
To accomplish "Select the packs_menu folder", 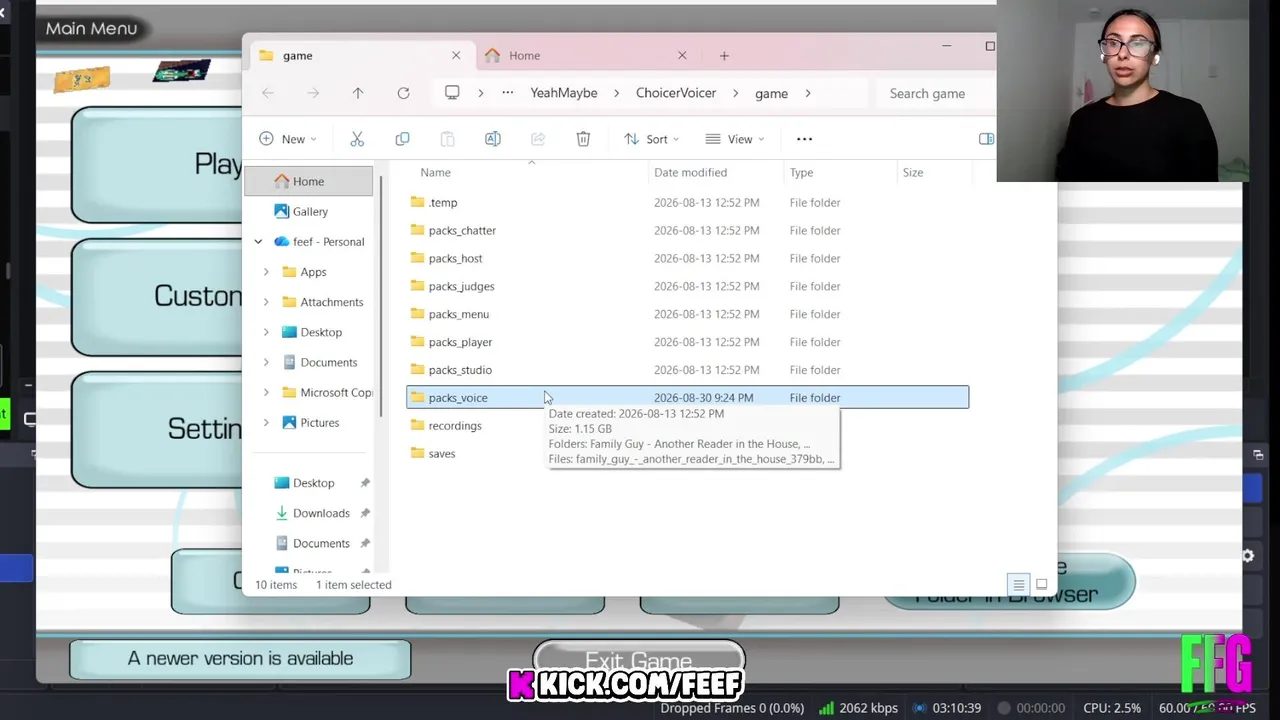I will (x=687, y=314).
